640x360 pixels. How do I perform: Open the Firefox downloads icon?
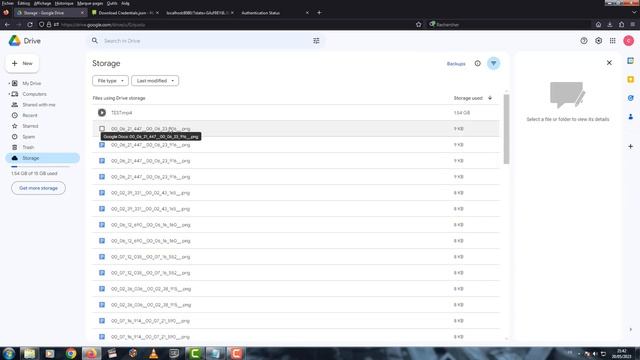pos(610,24)
